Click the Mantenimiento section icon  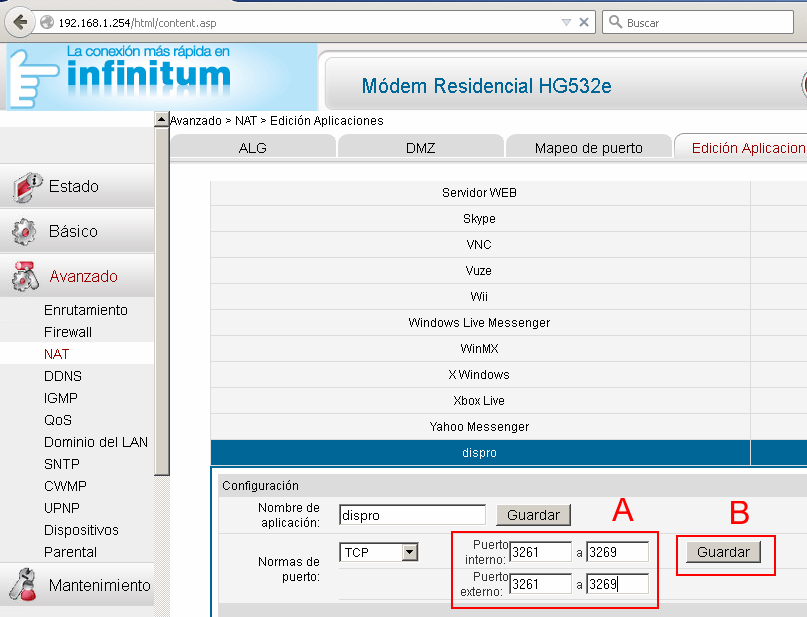point(24,586)
